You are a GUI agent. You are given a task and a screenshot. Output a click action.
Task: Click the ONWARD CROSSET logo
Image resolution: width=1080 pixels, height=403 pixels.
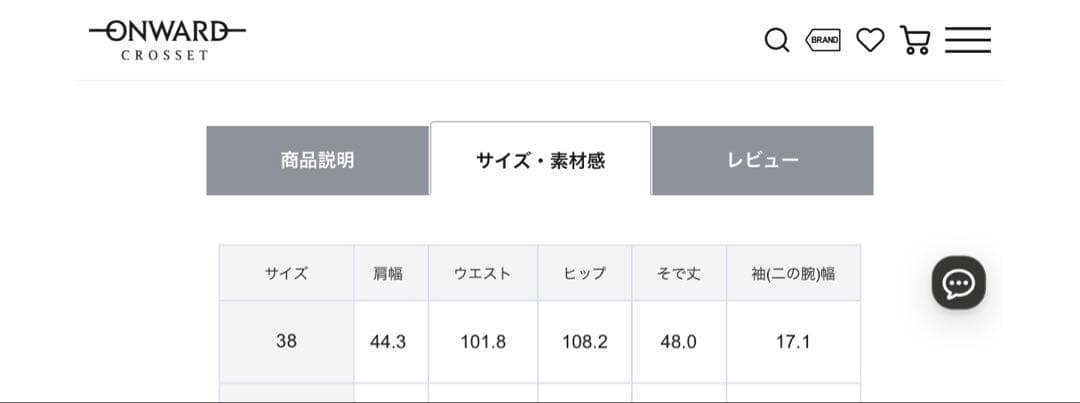pos(166,40)
